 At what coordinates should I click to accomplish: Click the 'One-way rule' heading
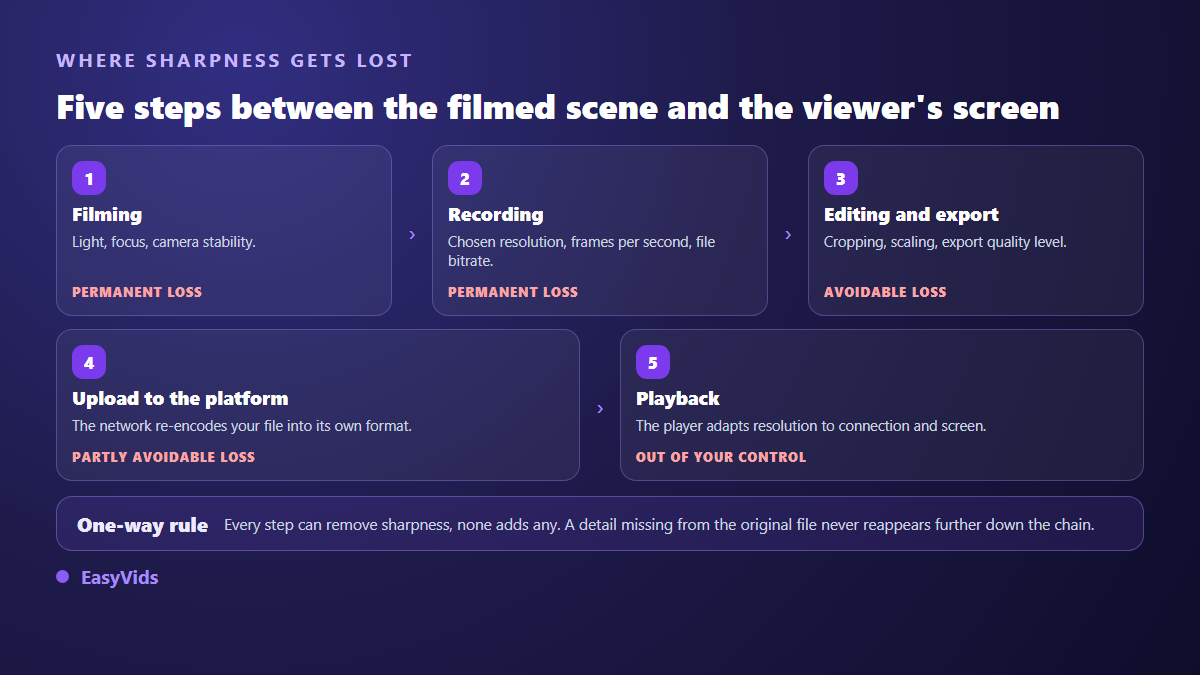tap(143, 525)
